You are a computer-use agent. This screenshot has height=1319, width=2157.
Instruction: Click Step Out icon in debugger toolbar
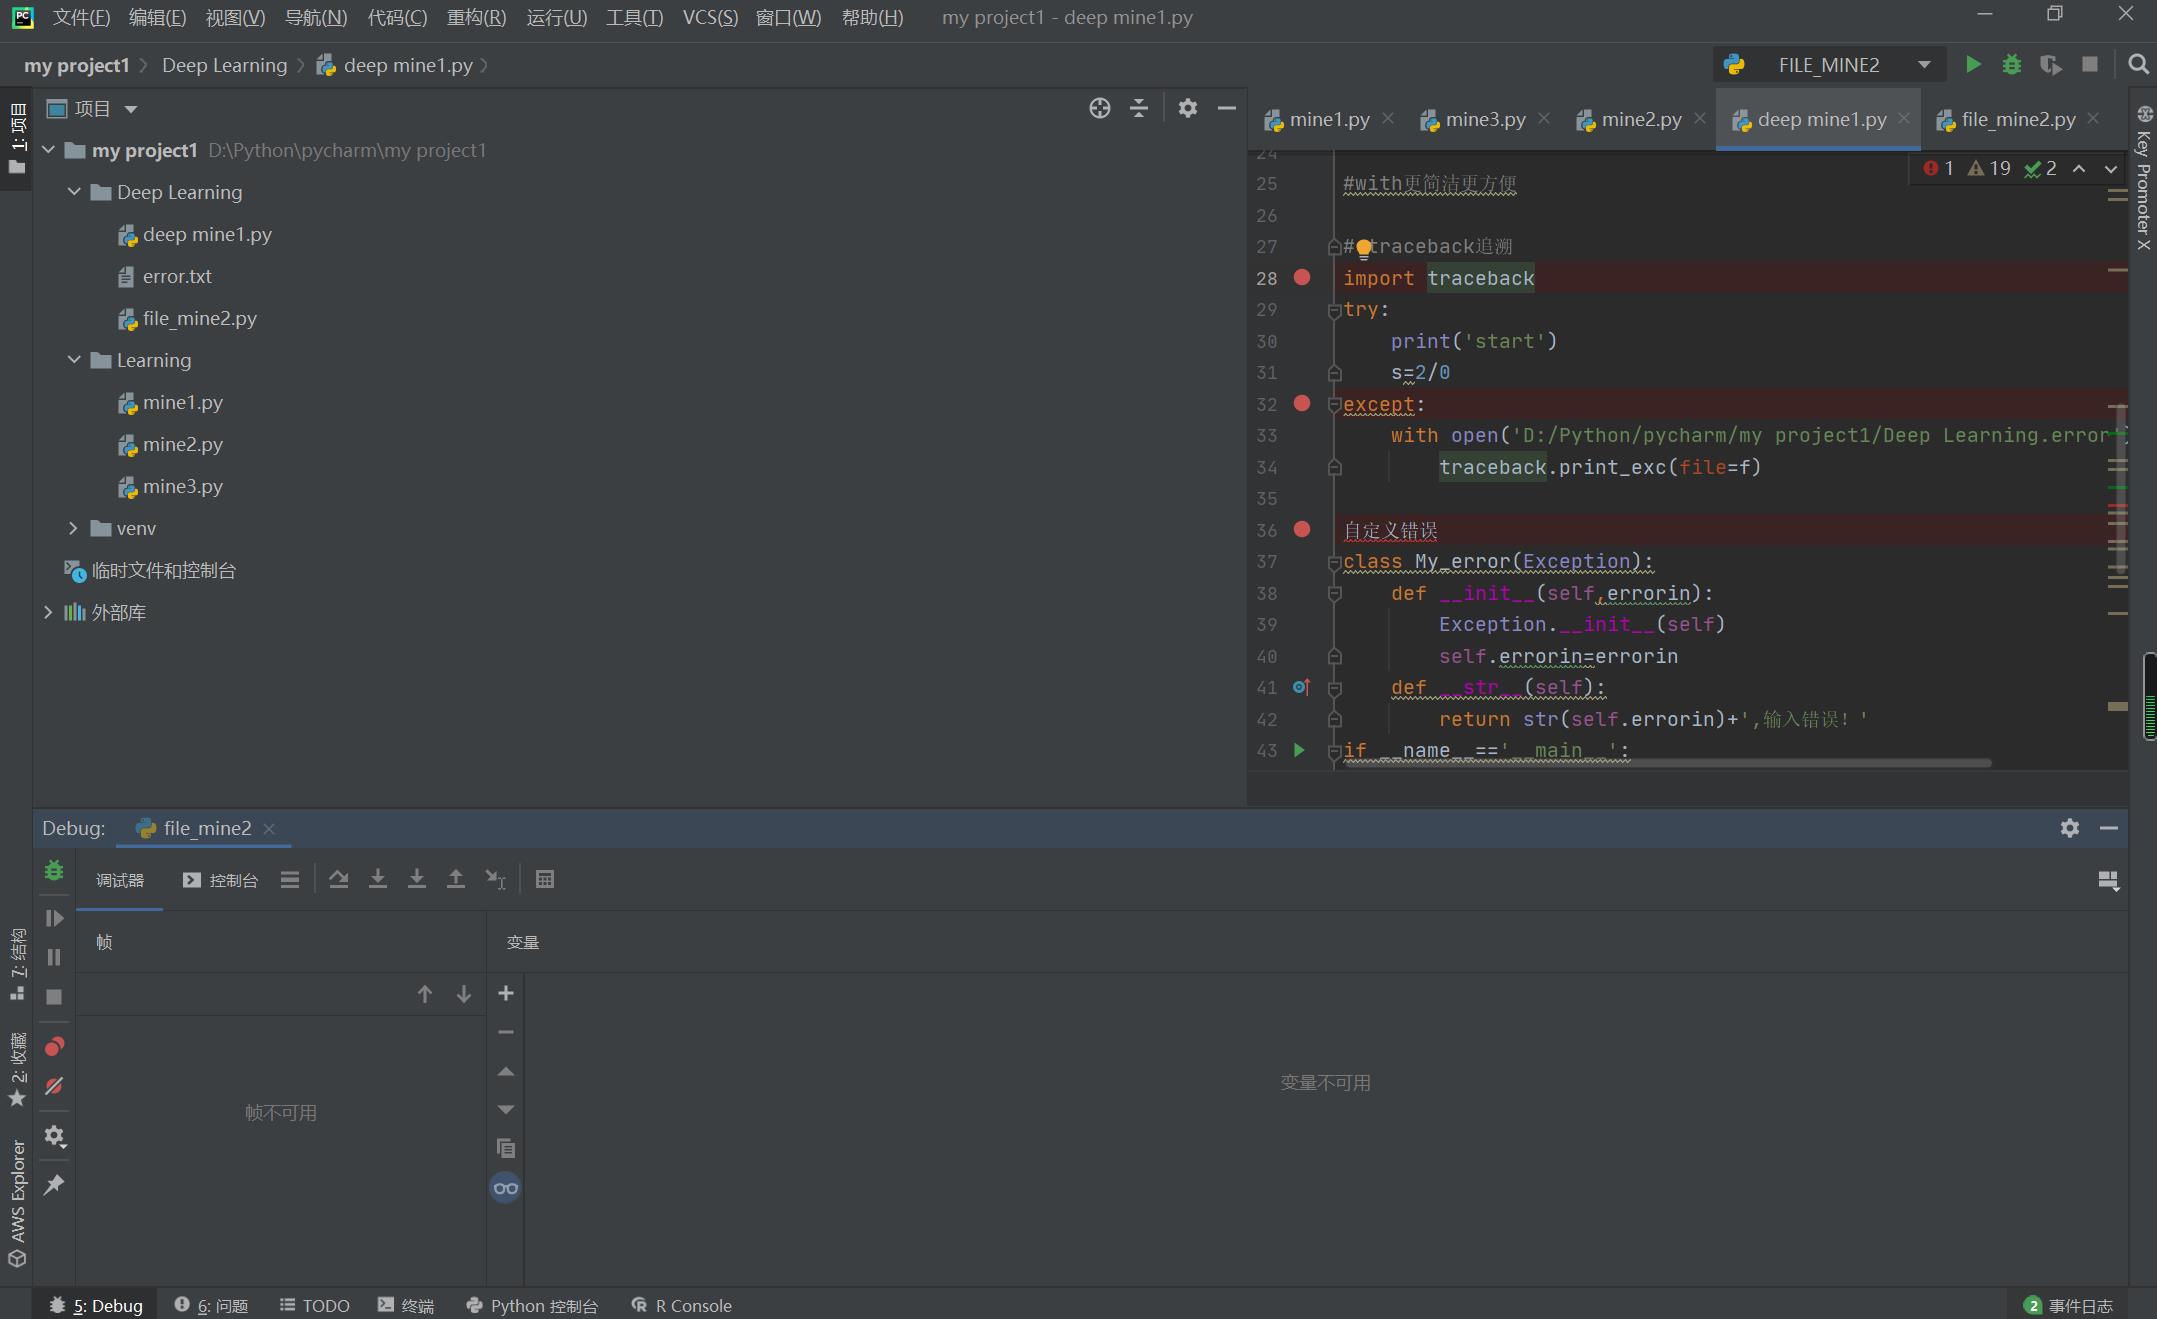click(456, 880)
